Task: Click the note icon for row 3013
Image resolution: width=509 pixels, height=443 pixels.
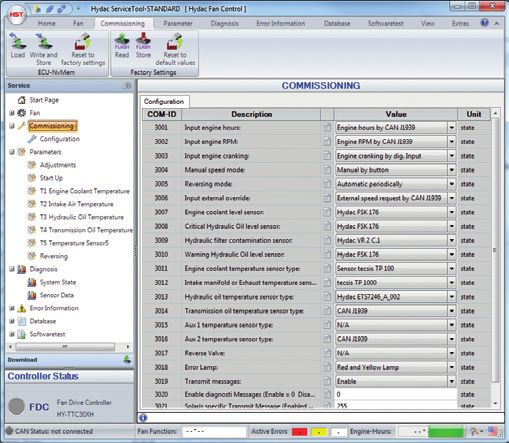Action: coord(327,297)
